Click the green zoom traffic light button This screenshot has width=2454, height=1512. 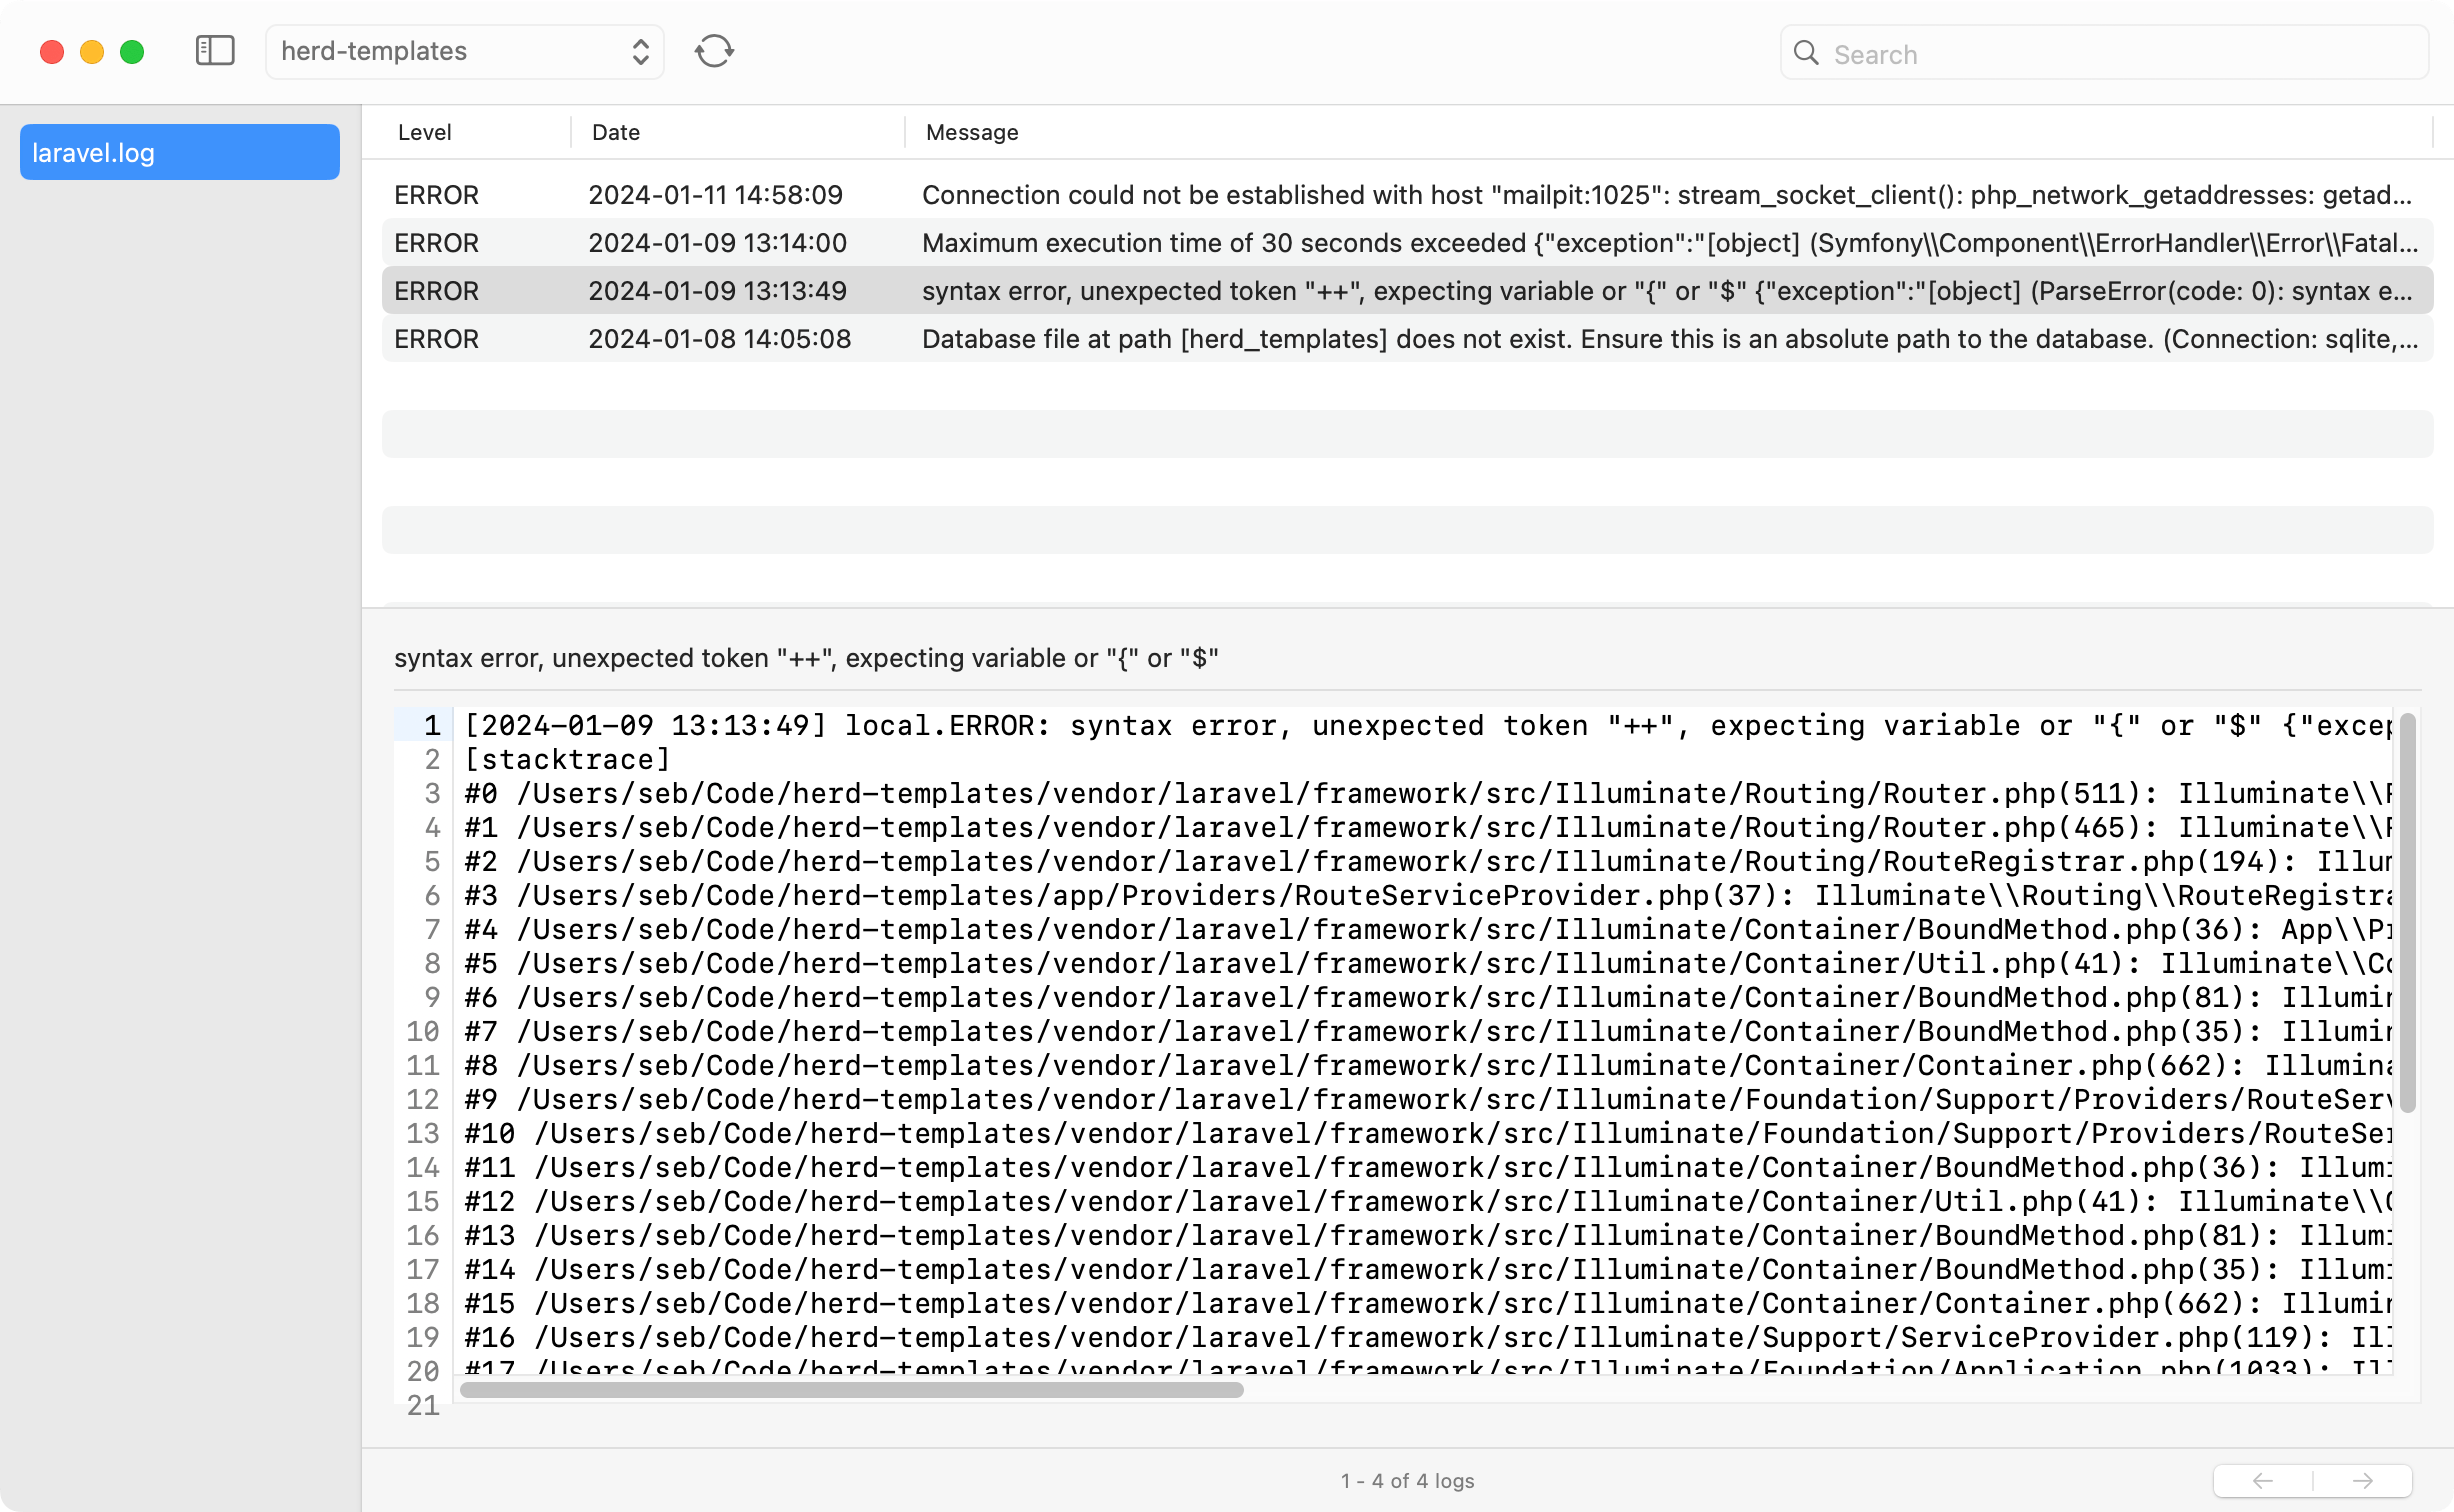132,51
